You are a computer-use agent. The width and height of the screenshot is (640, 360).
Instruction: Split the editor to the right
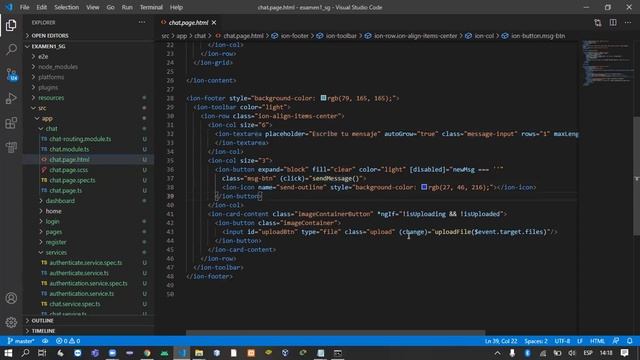pyautogui.click(x=613, y=23)
